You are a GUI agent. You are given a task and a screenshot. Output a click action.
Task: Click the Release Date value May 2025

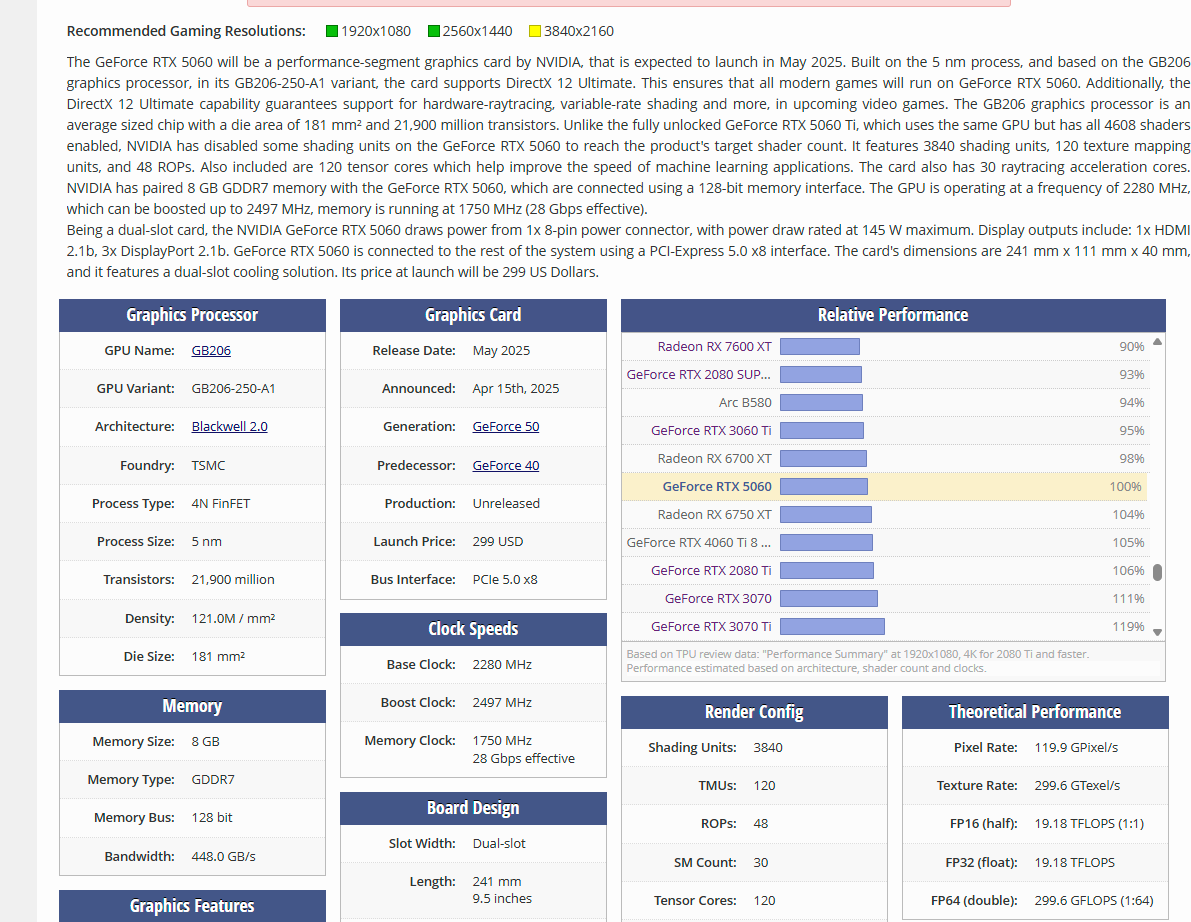501,350
